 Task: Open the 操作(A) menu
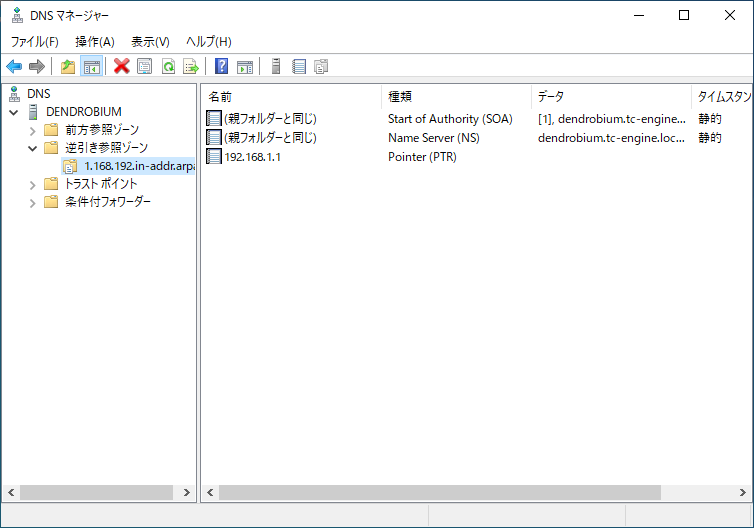[95, 42]
